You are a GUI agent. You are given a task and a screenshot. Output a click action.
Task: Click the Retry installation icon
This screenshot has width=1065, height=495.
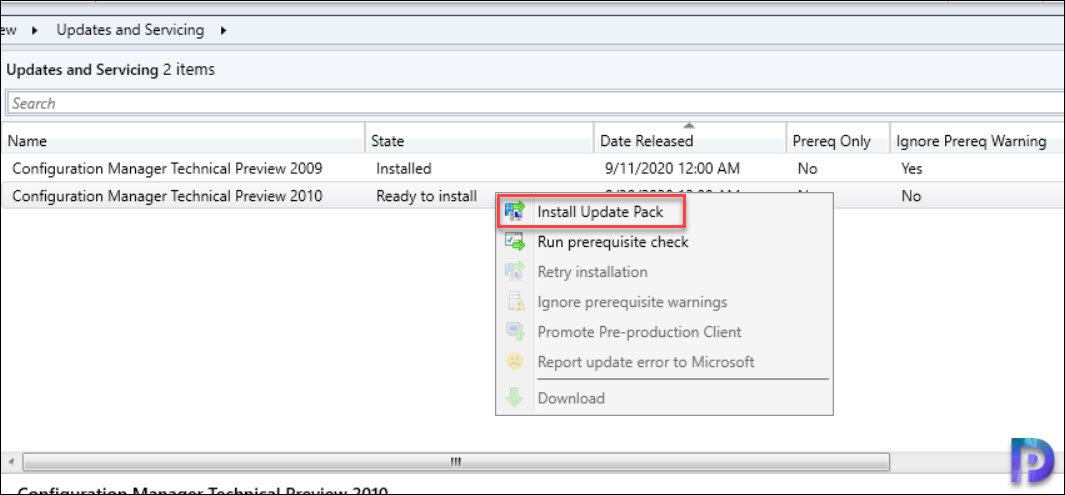click(x=516, y=272)
